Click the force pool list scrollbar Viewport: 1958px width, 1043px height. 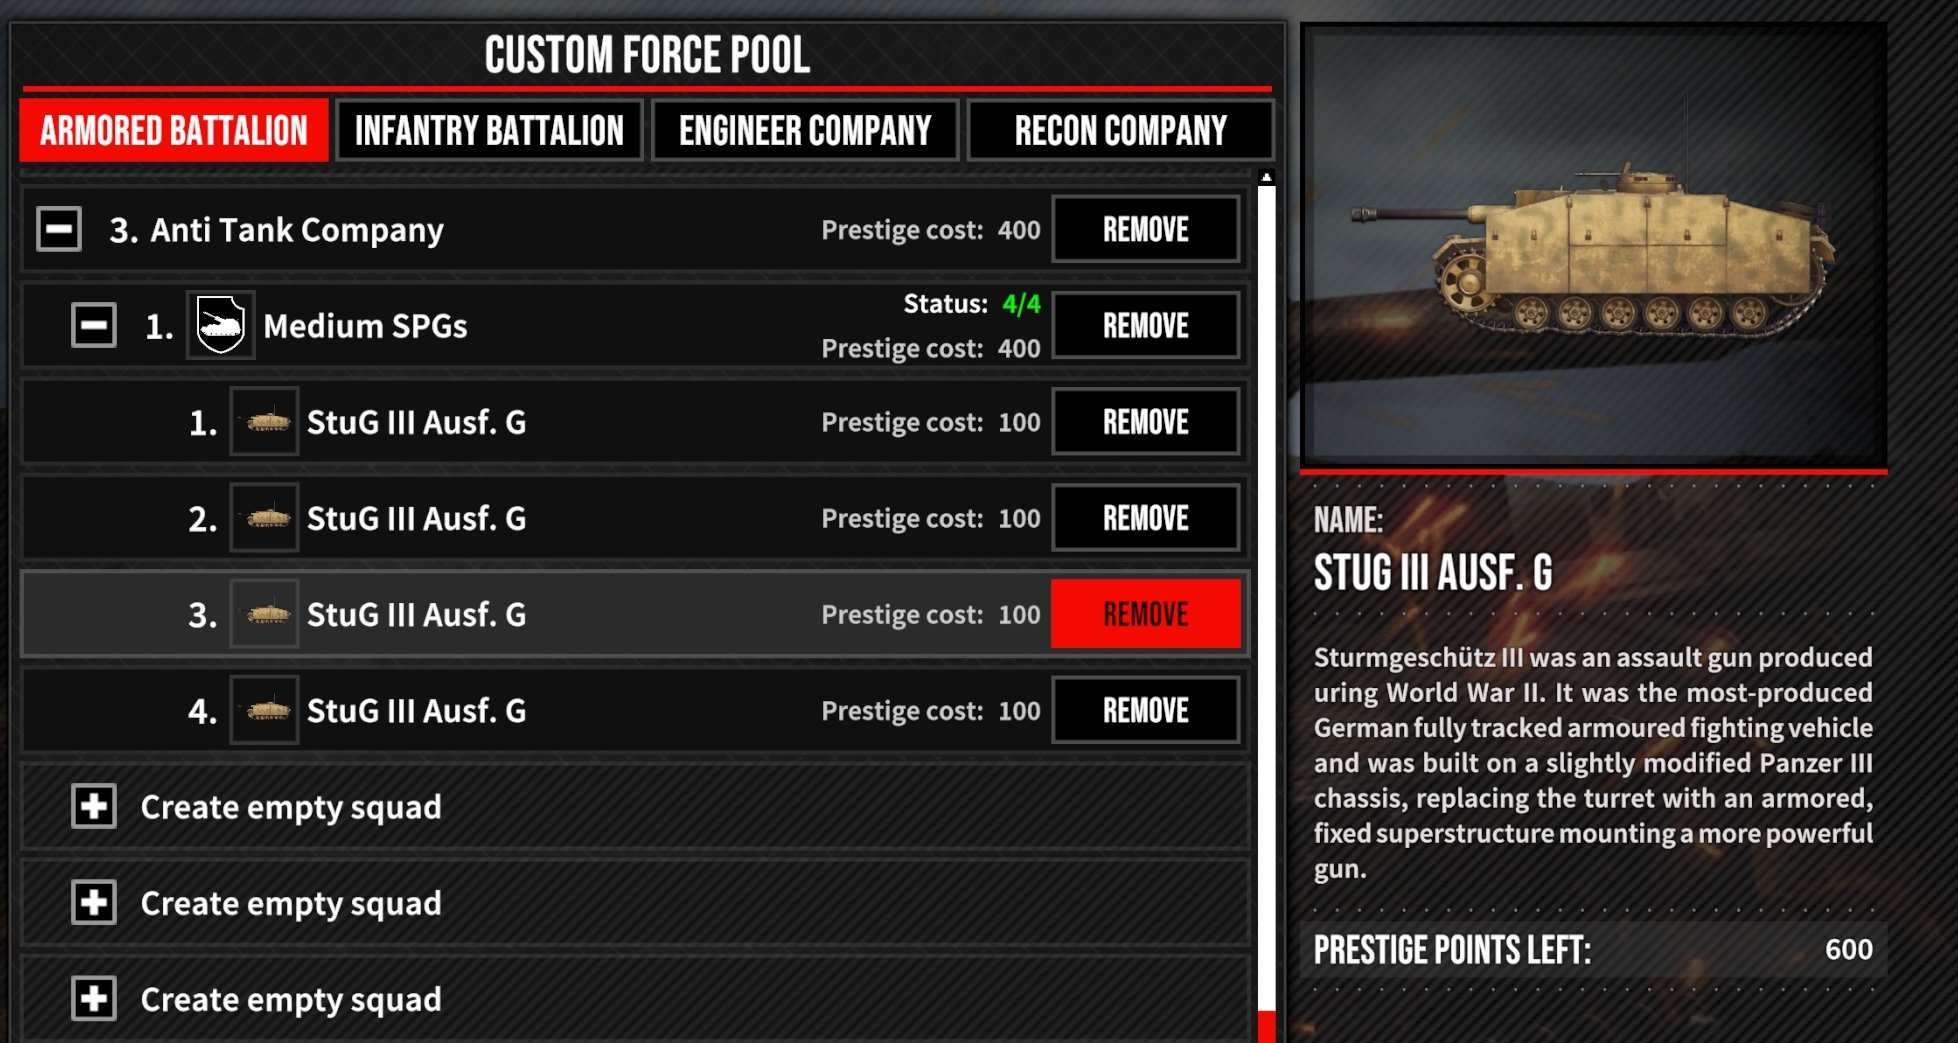click(x=1266, y=600)
